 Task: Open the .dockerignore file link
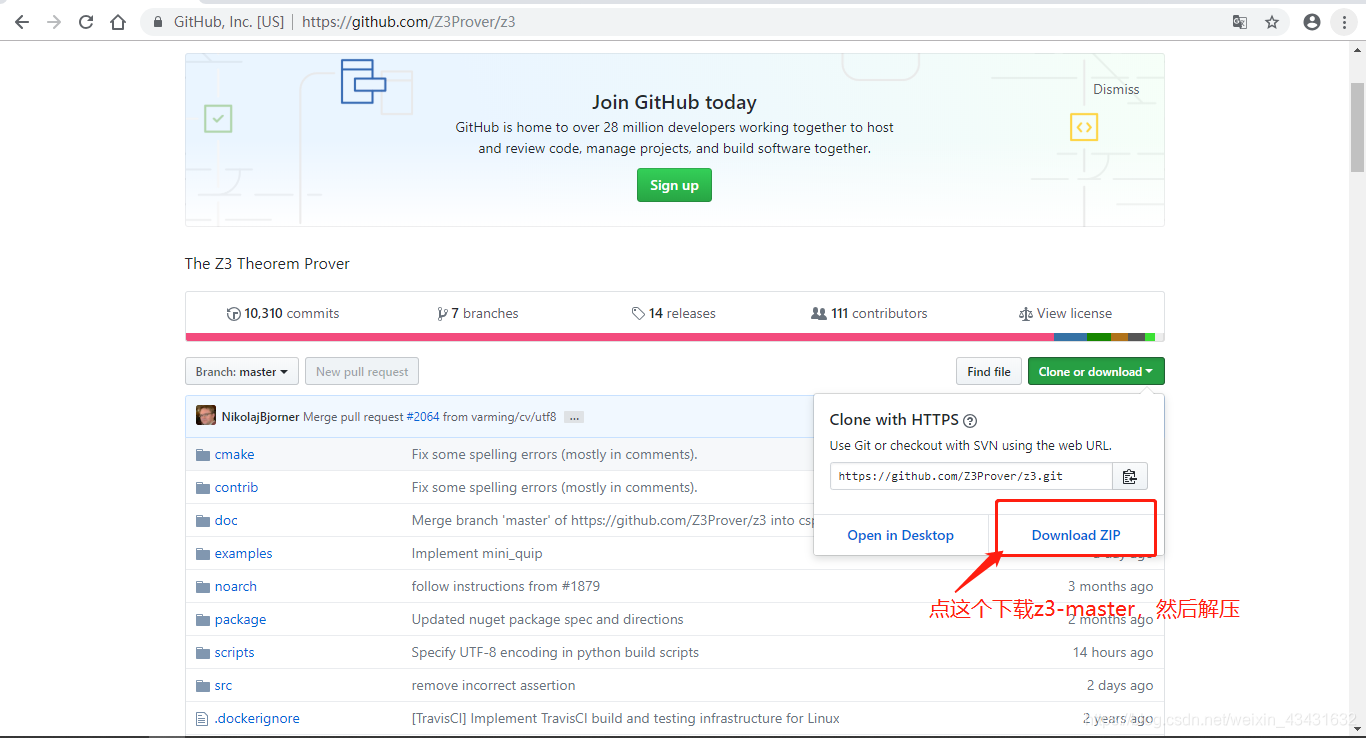click(257, 718)
